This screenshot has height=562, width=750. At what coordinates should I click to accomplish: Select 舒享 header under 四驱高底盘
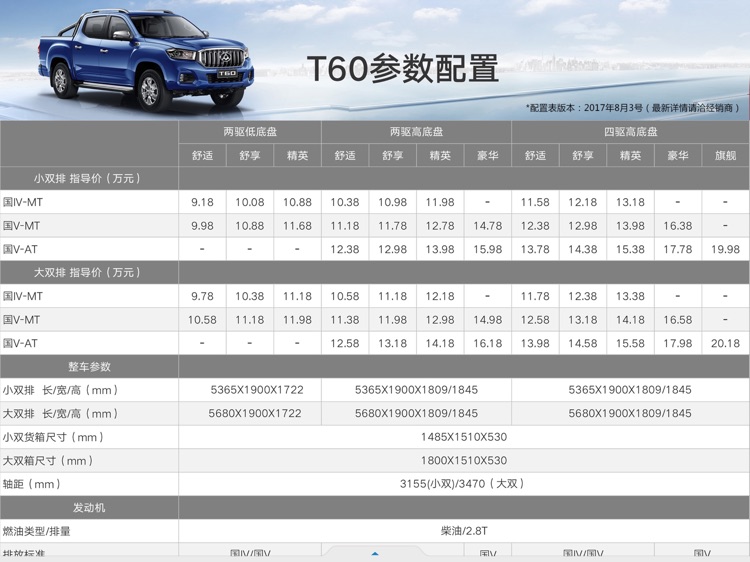click(x=583, y=155)
